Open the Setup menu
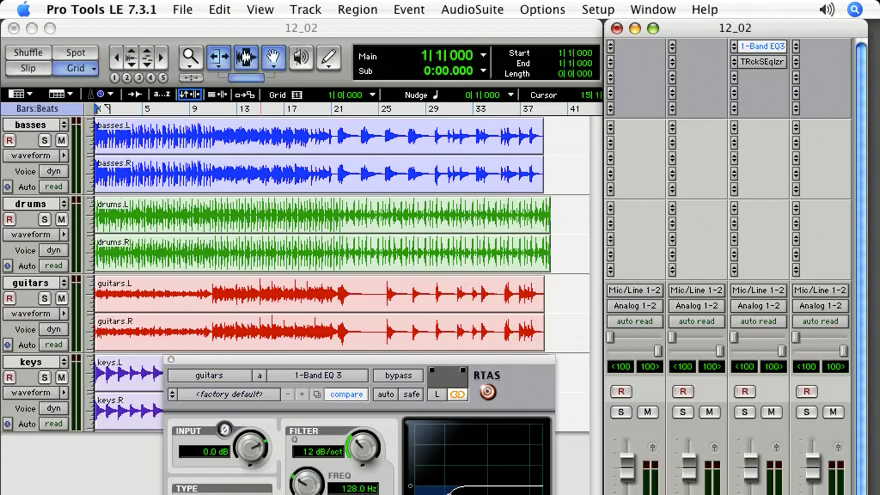 (x=598, y=10)
